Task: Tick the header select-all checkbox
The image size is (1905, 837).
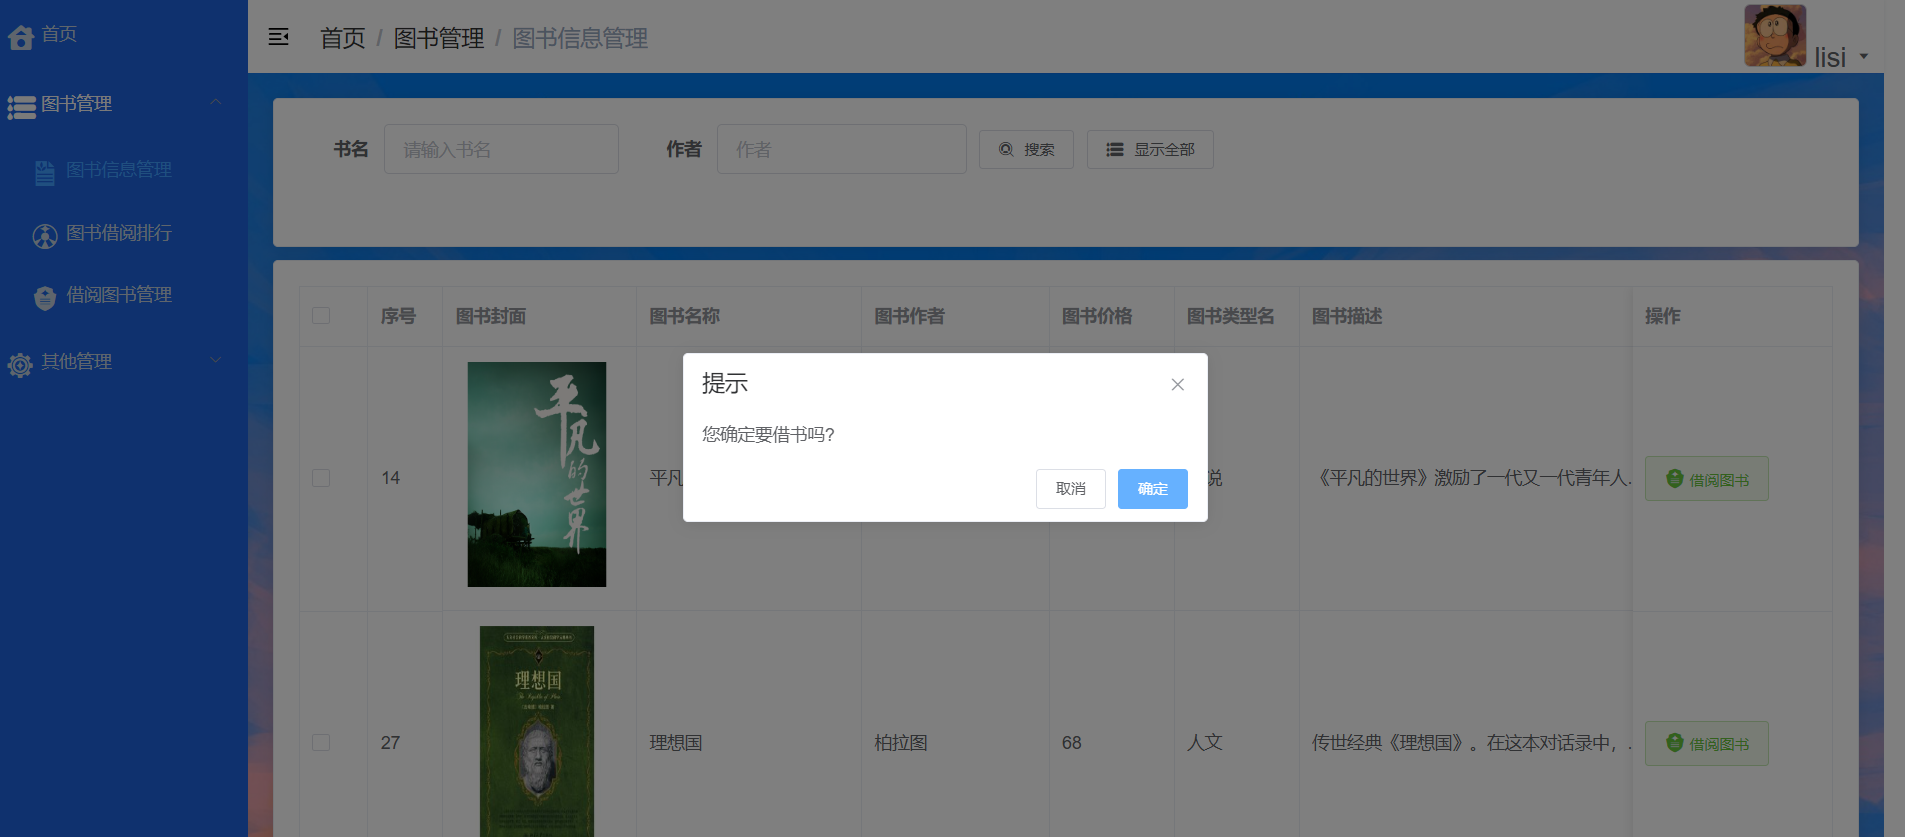Action: click(x=321, y=316)
